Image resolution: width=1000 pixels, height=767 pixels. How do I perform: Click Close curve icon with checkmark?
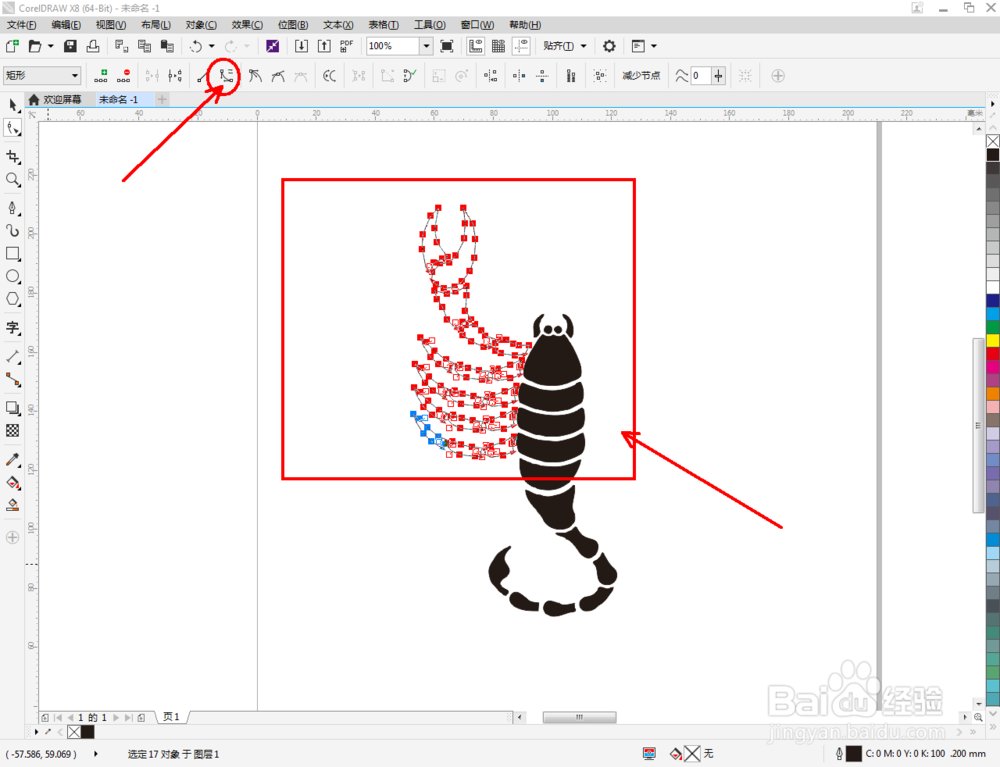tap(409, 76)
